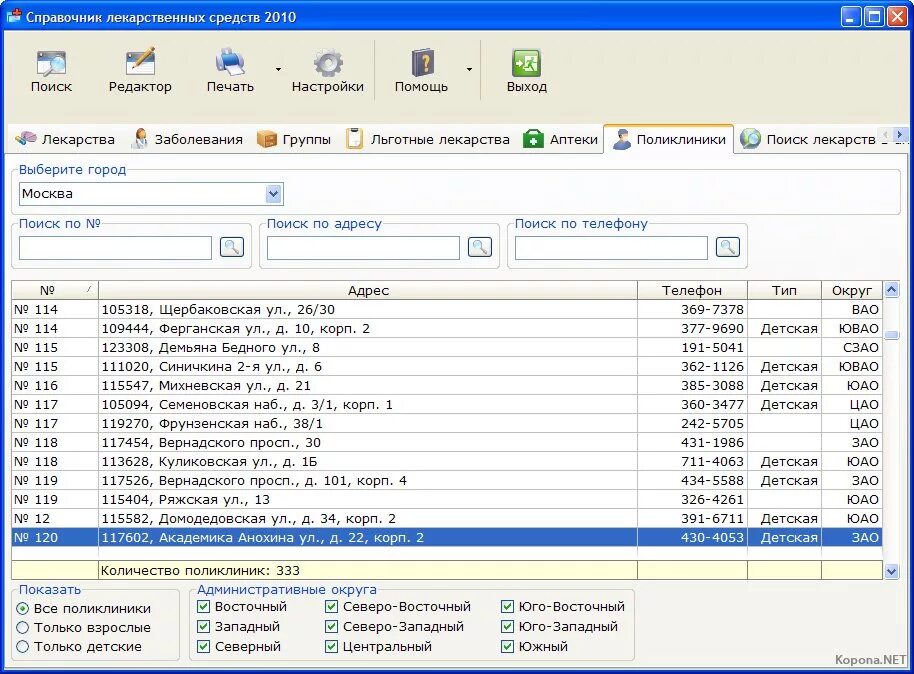The height and width of the screenshot is (674, 914).
Task: Open the Помощь help book
Action: pos(421,71)
